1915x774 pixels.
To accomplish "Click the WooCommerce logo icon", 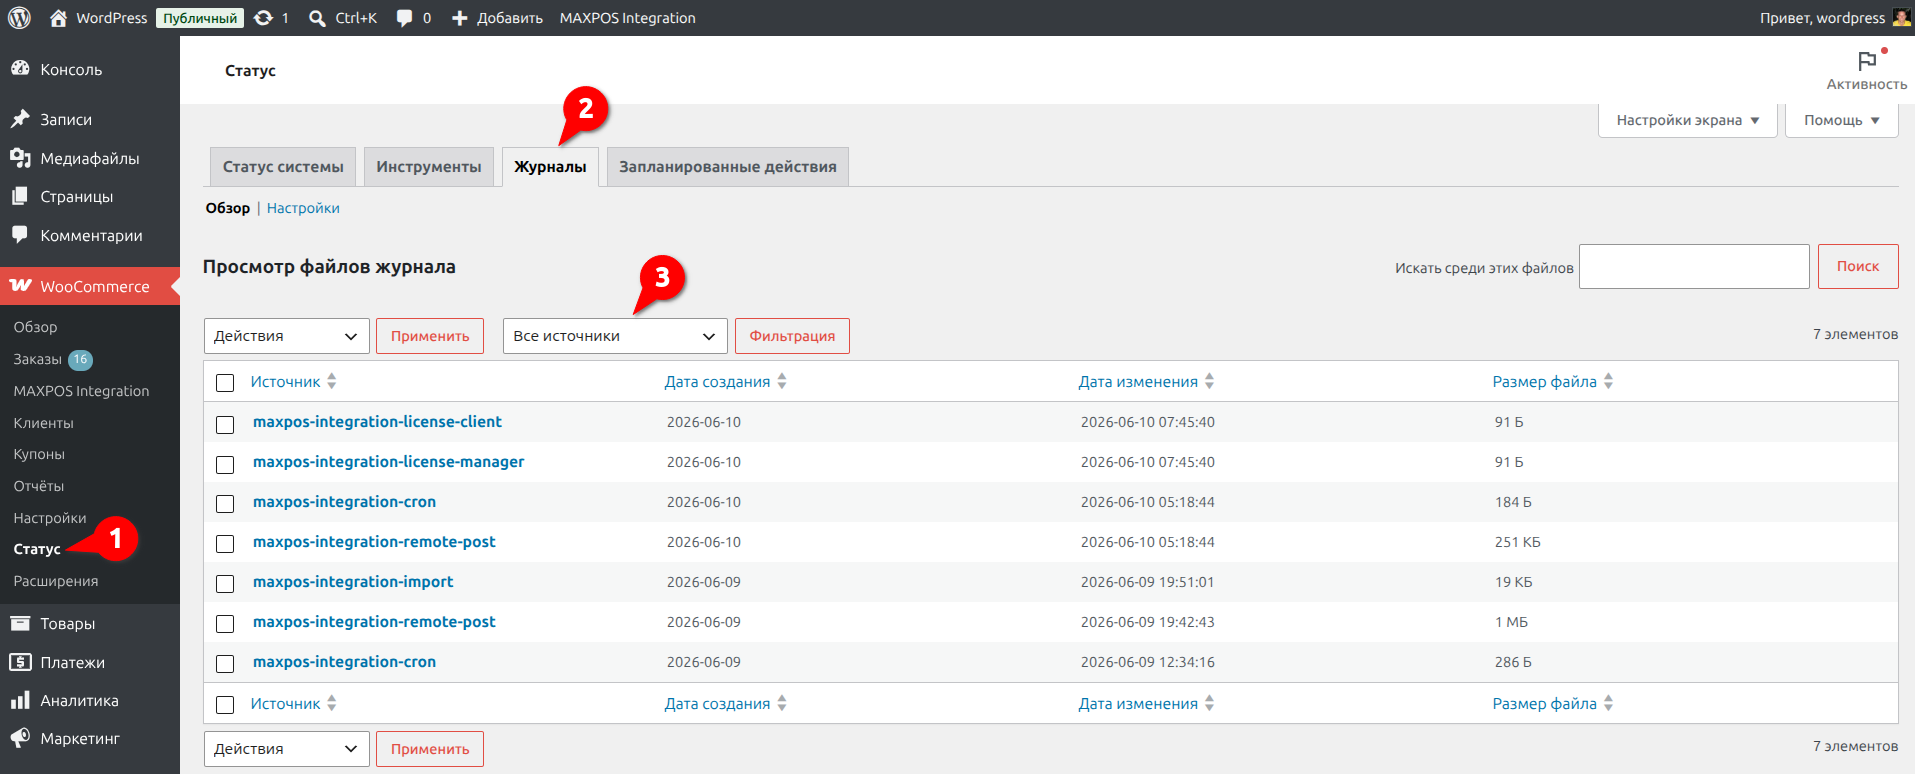I will pos(21,286).
